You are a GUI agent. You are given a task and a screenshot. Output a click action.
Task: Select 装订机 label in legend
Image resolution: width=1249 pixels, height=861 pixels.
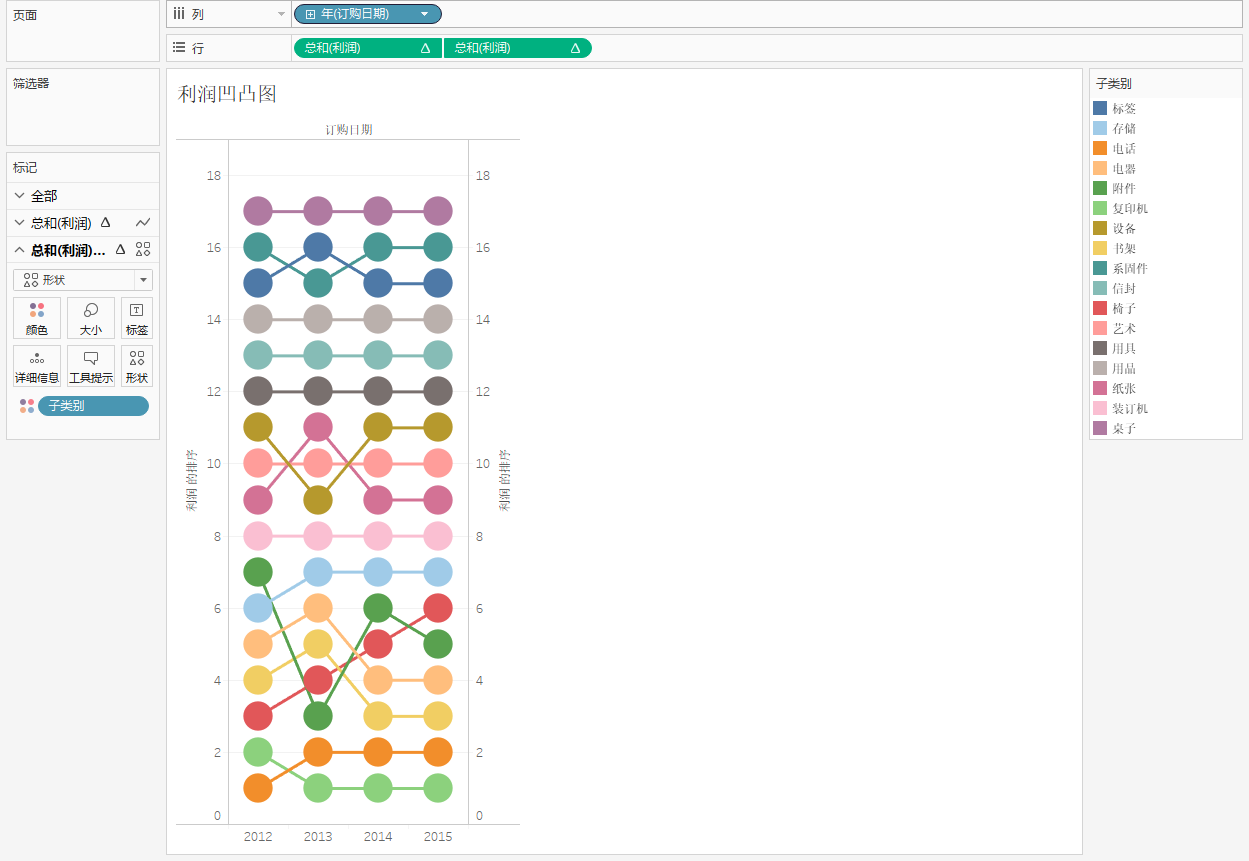(1130, 408)
